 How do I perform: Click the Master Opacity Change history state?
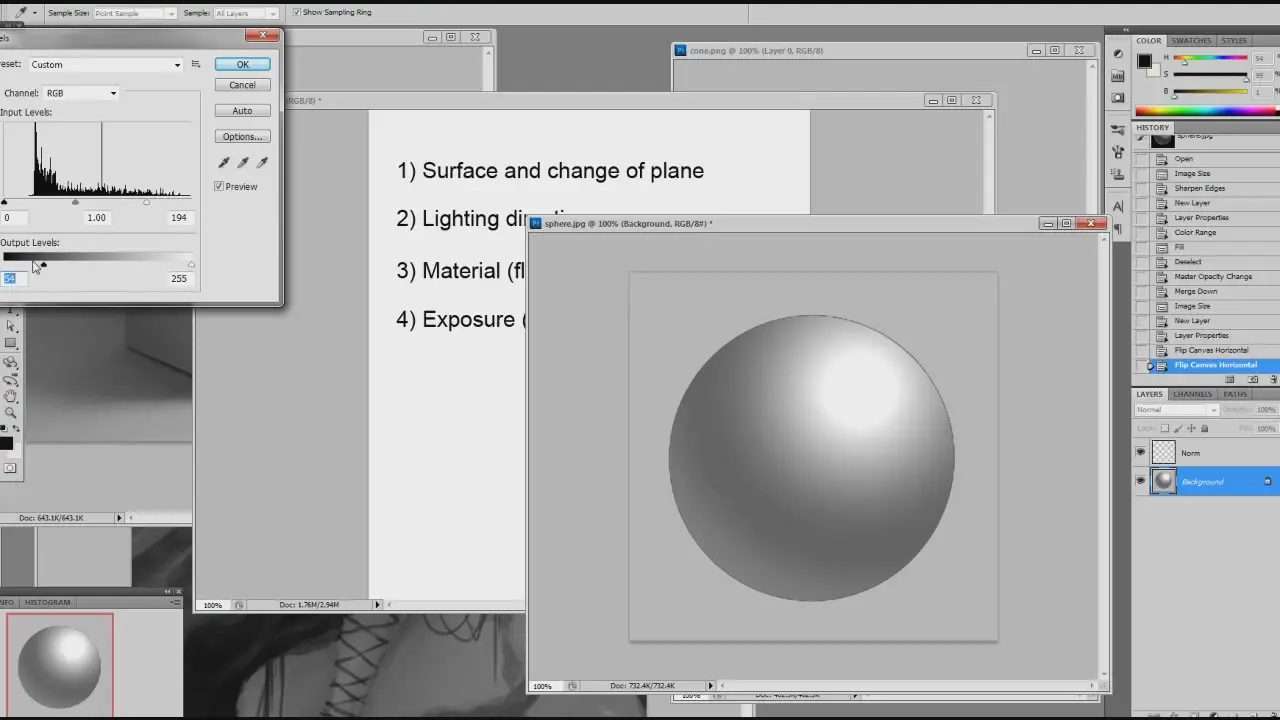1215,276
